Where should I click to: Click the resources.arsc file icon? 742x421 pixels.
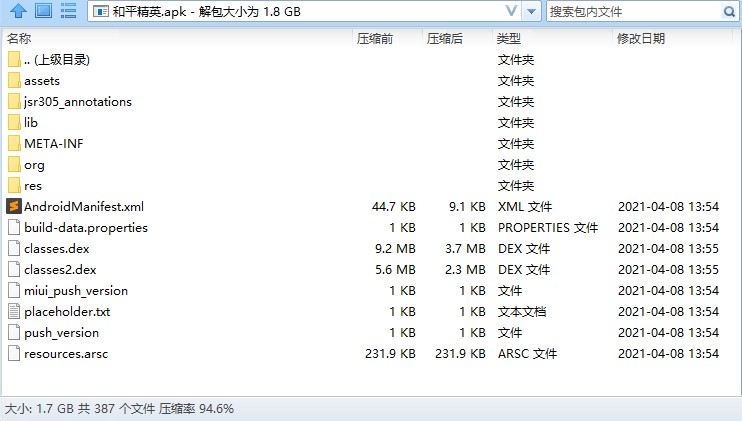pos(14,353)
